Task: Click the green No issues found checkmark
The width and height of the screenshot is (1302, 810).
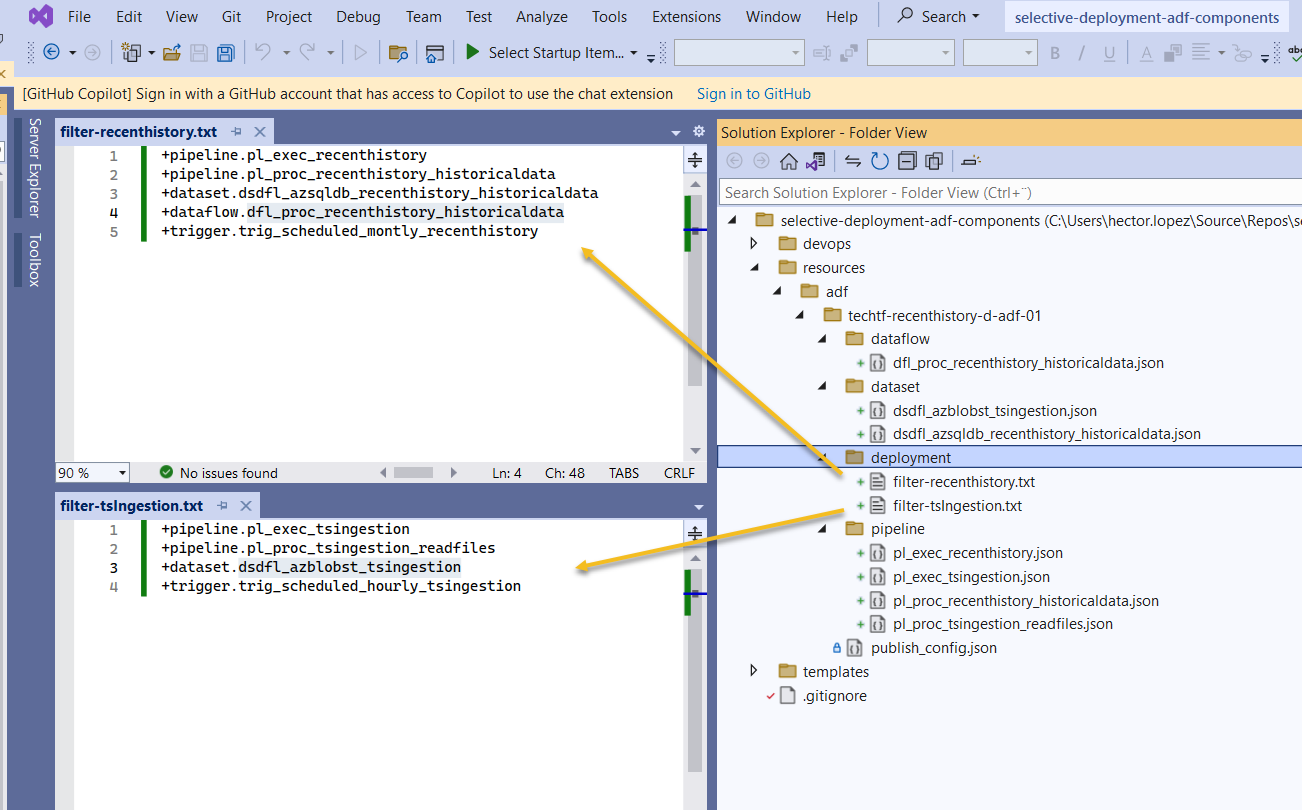Action: [x=167, y=472]
